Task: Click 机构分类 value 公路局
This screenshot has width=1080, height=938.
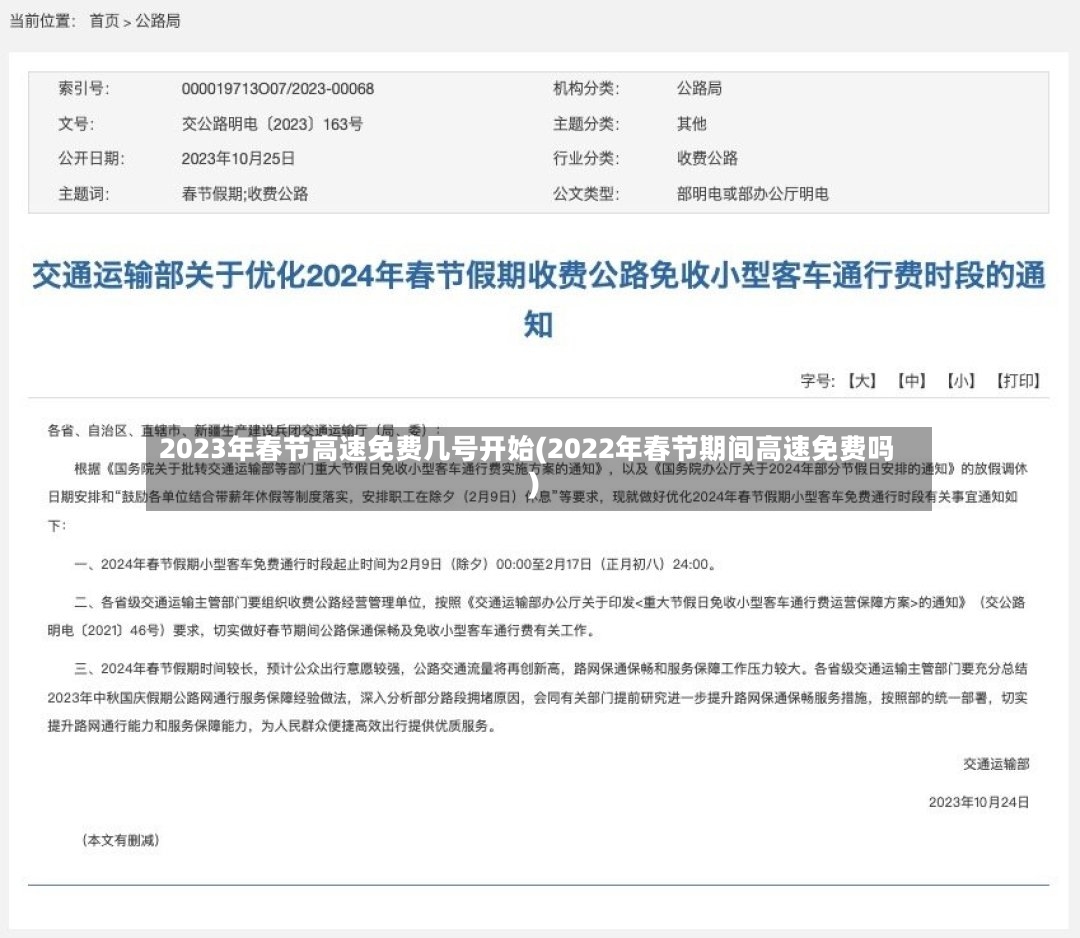Action: [699, 88]
